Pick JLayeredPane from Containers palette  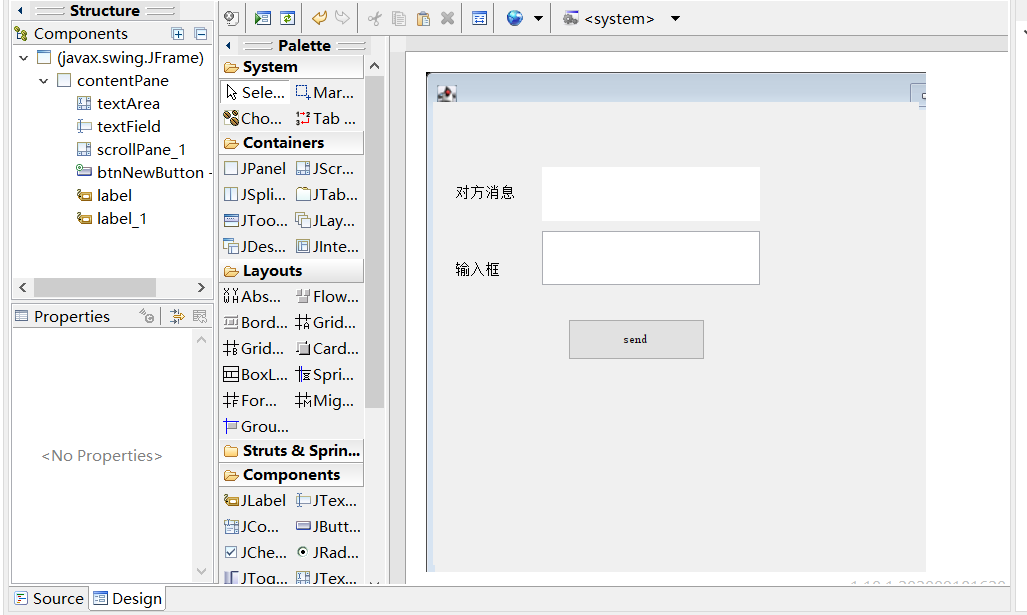[325, 221]
